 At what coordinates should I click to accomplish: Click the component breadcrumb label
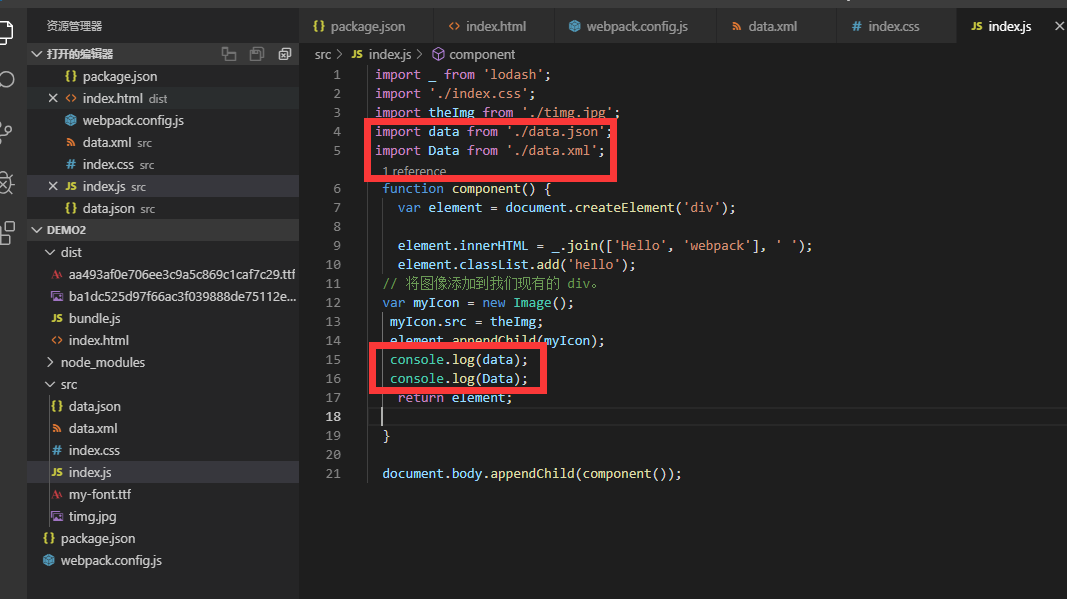click(482, 54)
